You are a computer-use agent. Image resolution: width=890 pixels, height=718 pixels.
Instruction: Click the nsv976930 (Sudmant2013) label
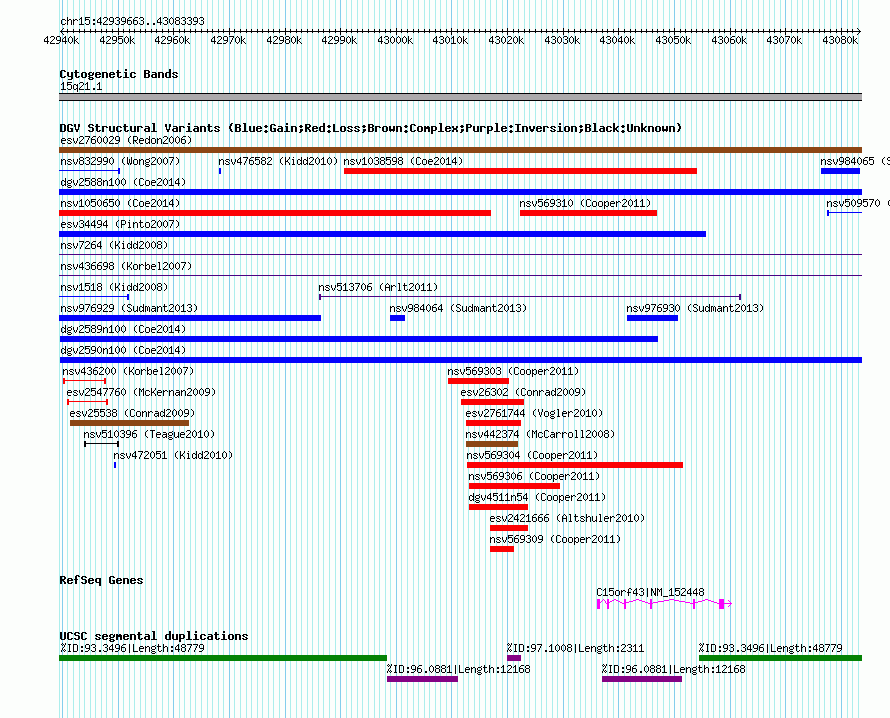coord(695,308)
